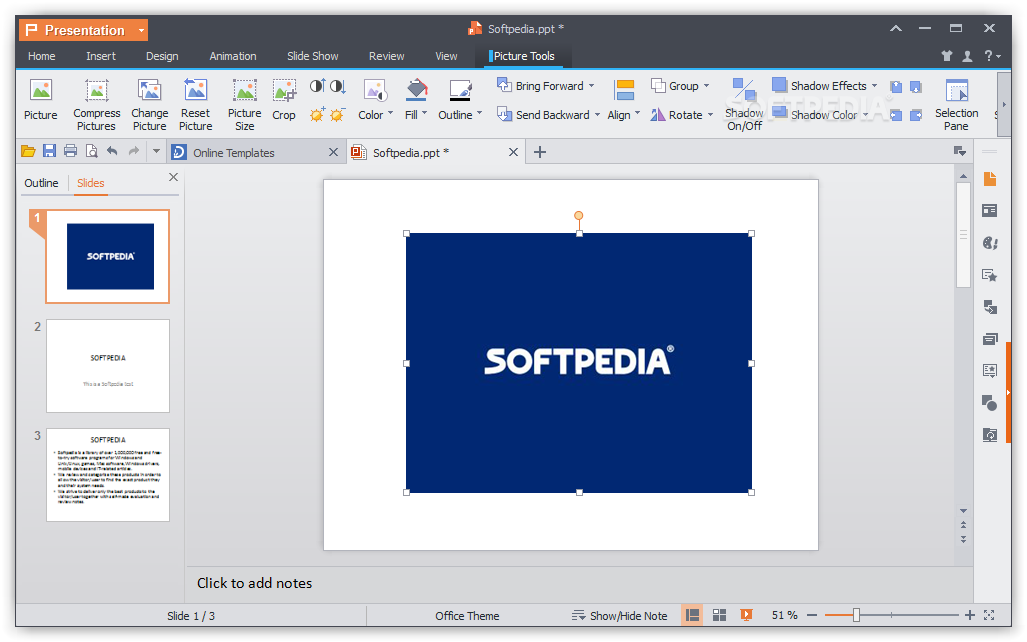Open the Home ribbon tab
This screenshot has height=642, width=1027.
41,56
